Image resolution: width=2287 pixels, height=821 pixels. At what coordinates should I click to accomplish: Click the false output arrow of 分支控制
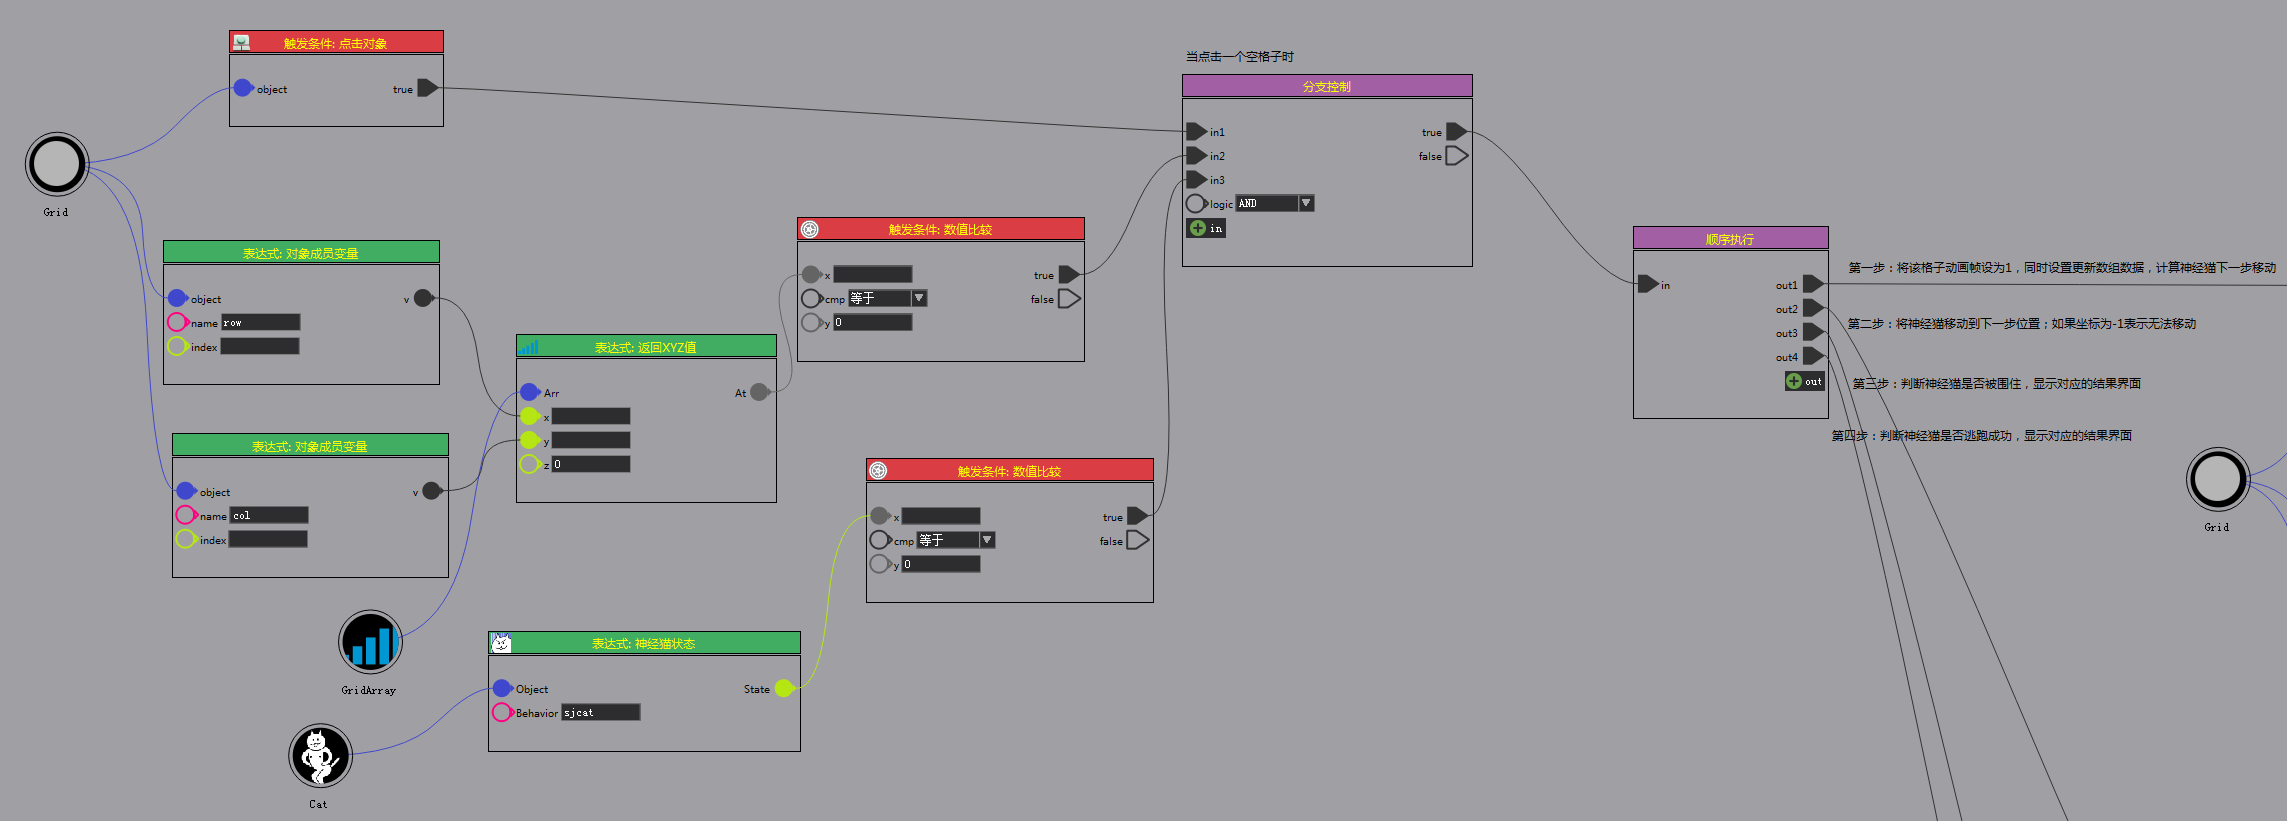pos(1456,156)
